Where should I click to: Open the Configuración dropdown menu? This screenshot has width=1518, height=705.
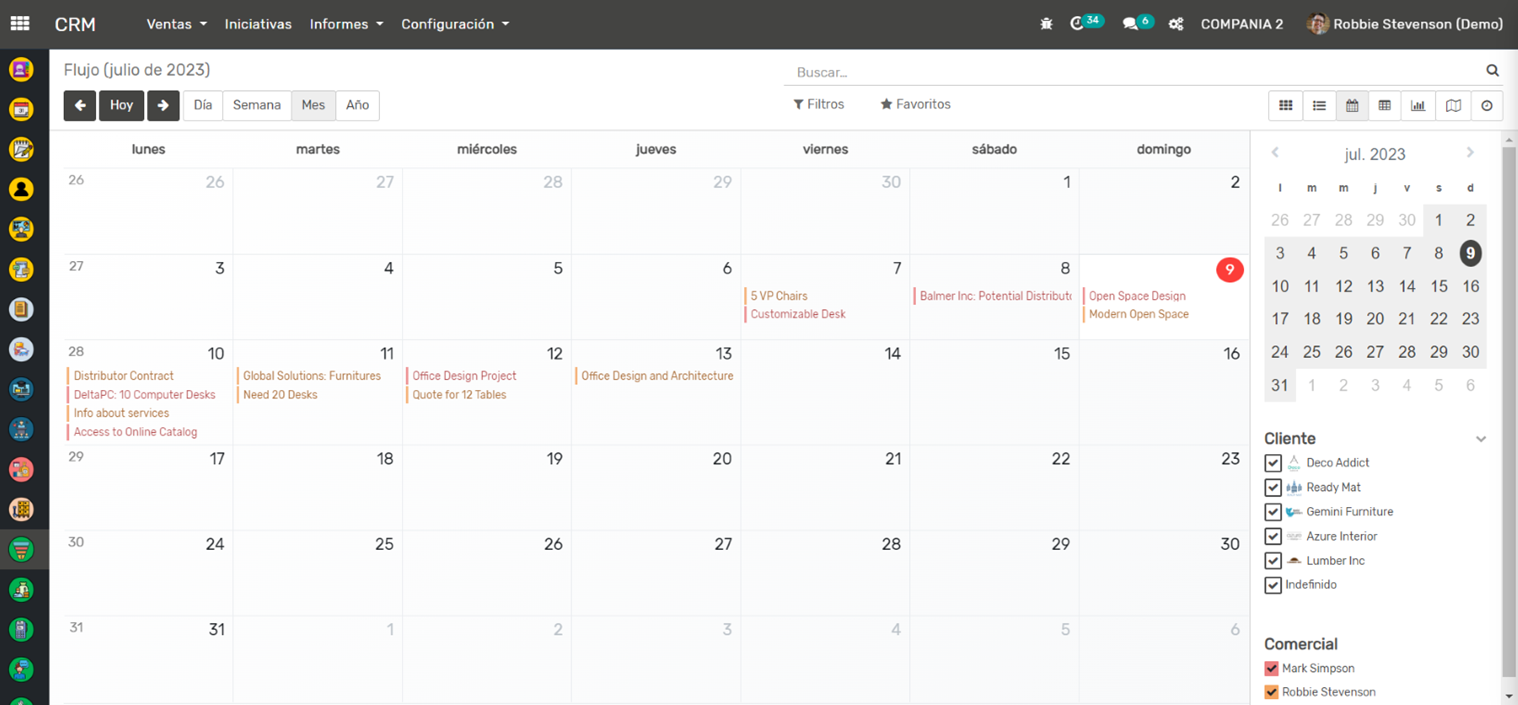click(x=455, y=24)
